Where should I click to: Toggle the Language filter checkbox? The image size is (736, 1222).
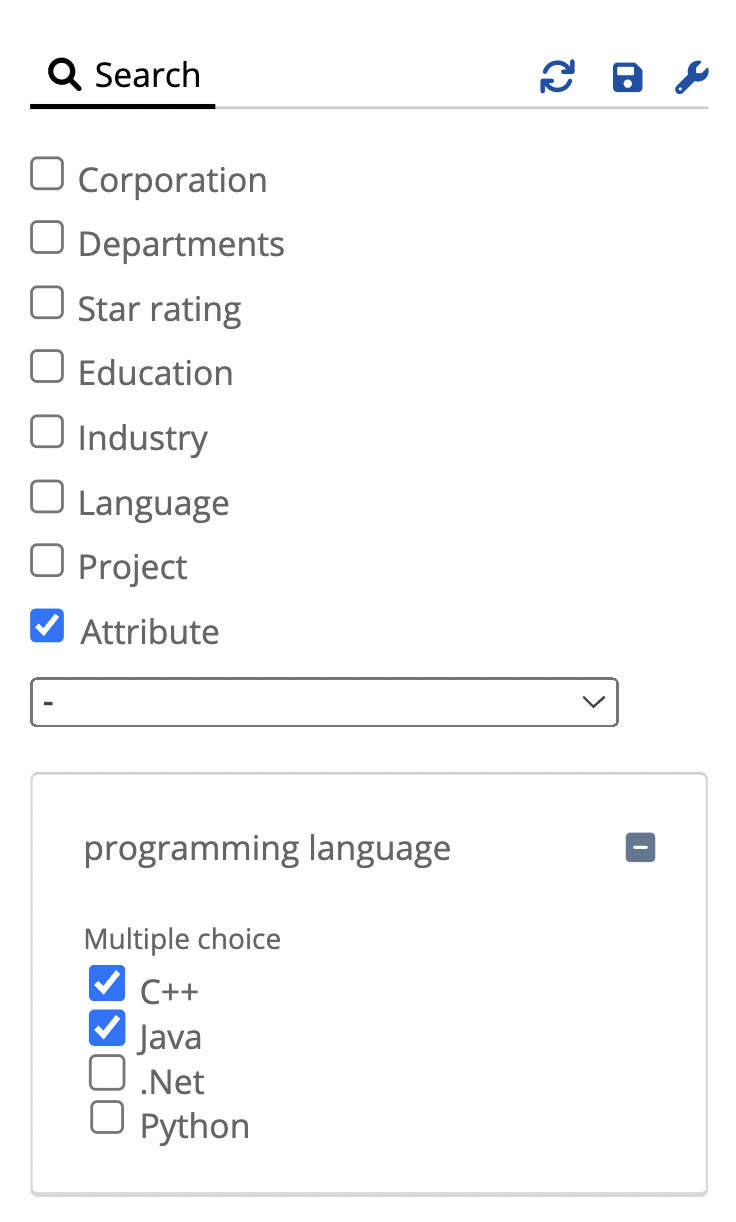pyautogui.click(x=47, y=497)
